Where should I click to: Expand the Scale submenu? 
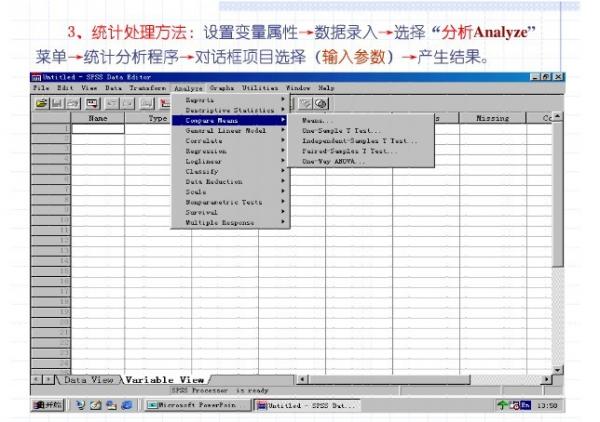click(230, 192)
